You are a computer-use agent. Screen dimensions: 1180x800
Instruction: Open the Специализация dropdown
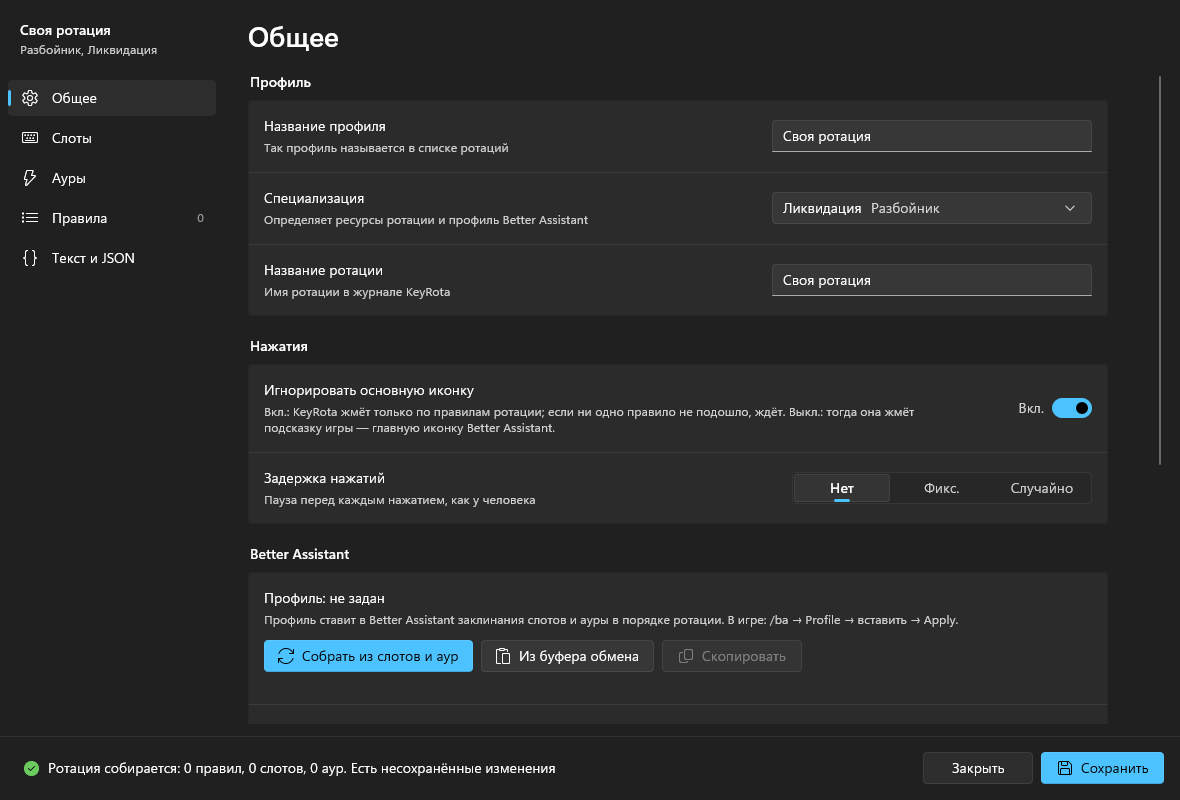click(x=932, y=208)
